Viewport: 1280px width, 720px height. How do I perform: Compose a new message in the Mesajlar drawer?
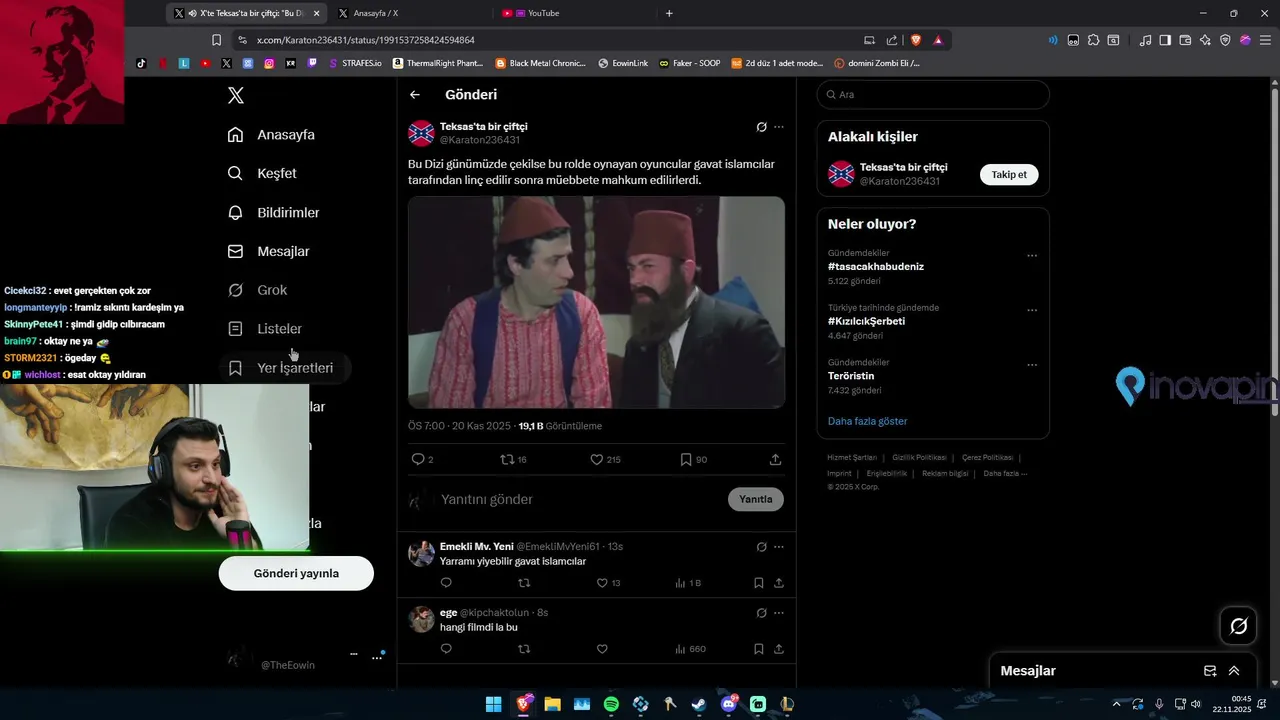click(x=1210, y=671)
